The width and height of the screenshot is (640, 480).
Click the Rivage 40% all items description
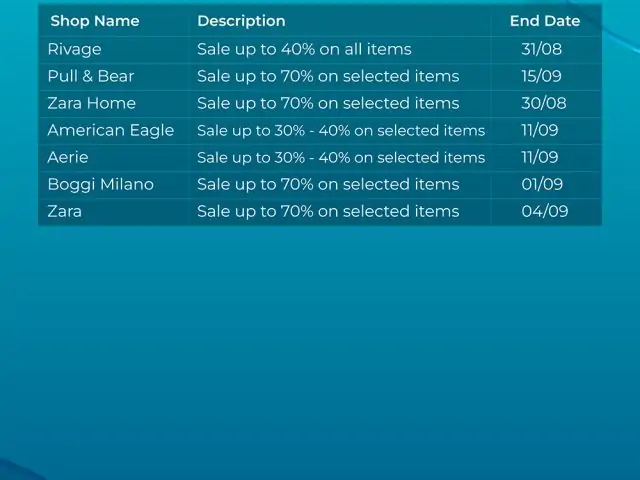click(x=304, y=49)
